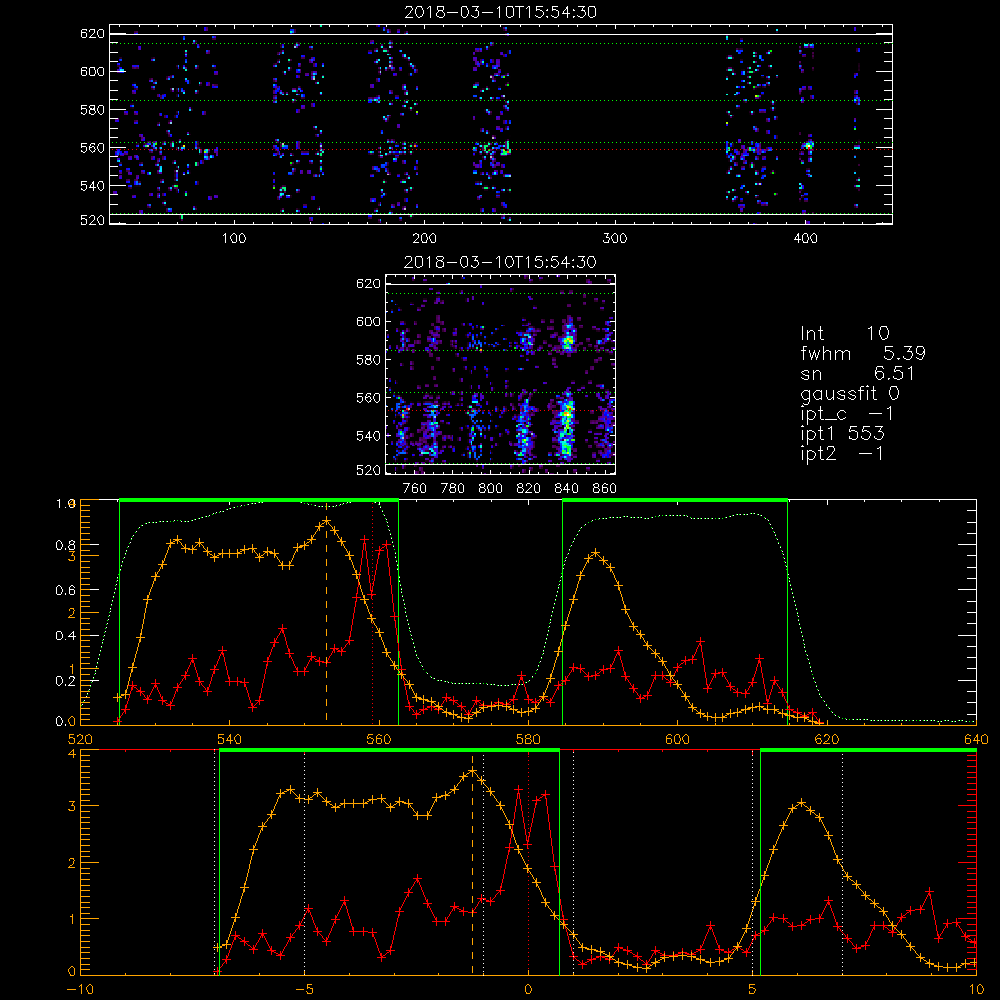The width and height of the screenshot is (1000, 1000).
Task: Click the orange dashed vertical marker in the bottom plot
Action: point(473,864)
